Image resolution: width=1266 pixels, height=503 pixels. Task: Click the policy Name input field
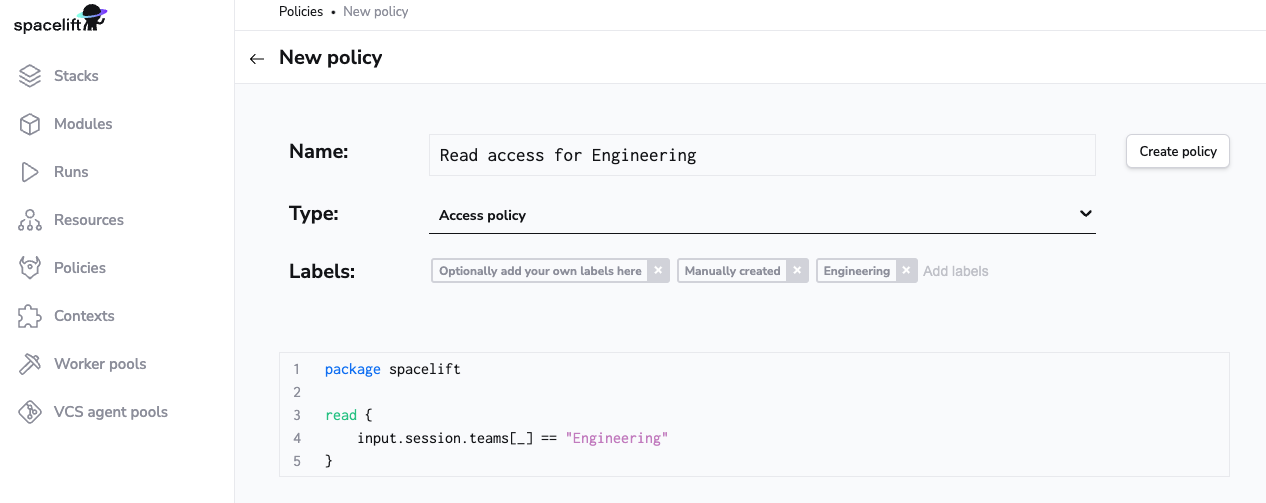tap(760, 156)
